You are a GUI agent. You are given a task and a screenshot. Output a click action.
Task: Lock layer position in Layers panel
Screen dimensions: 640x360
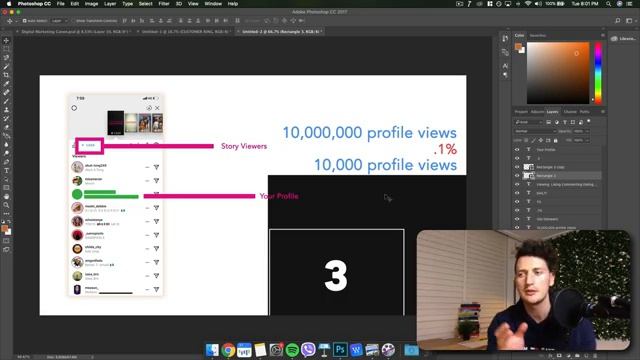(541, 140)
